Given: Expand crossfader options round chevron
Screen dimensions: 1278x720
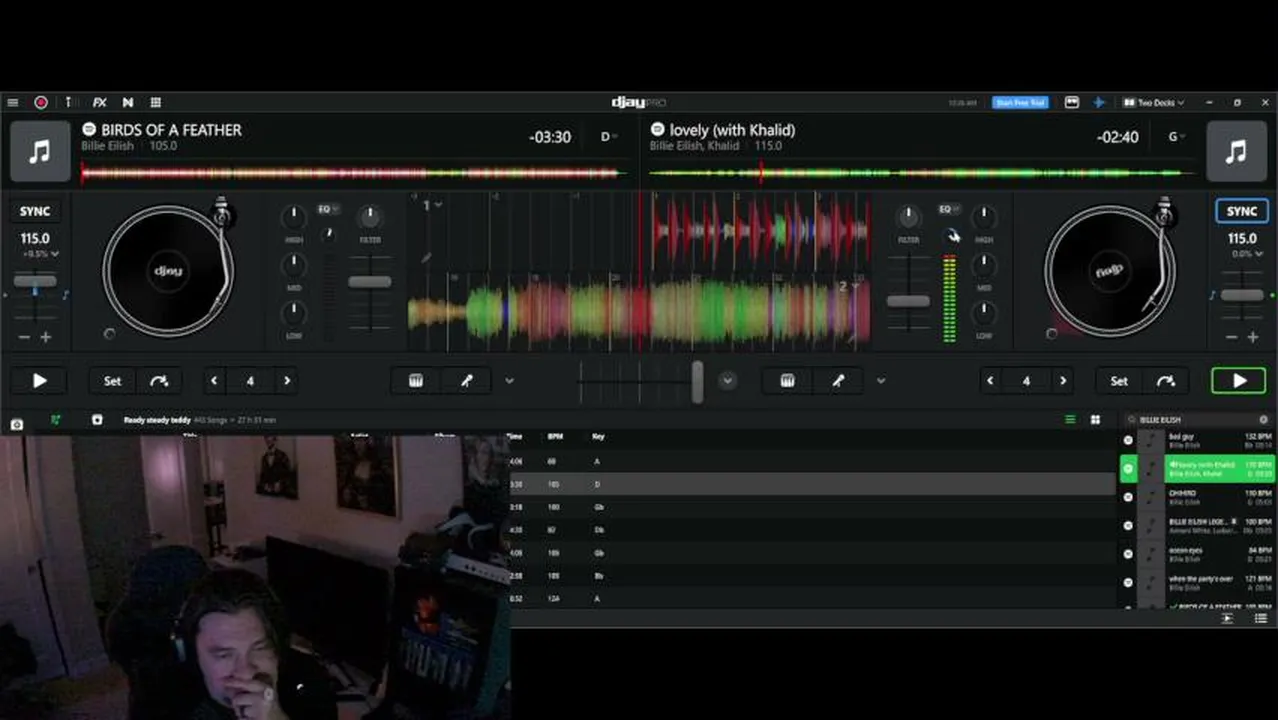Looking at the screenshot, I should coord(728,381).
